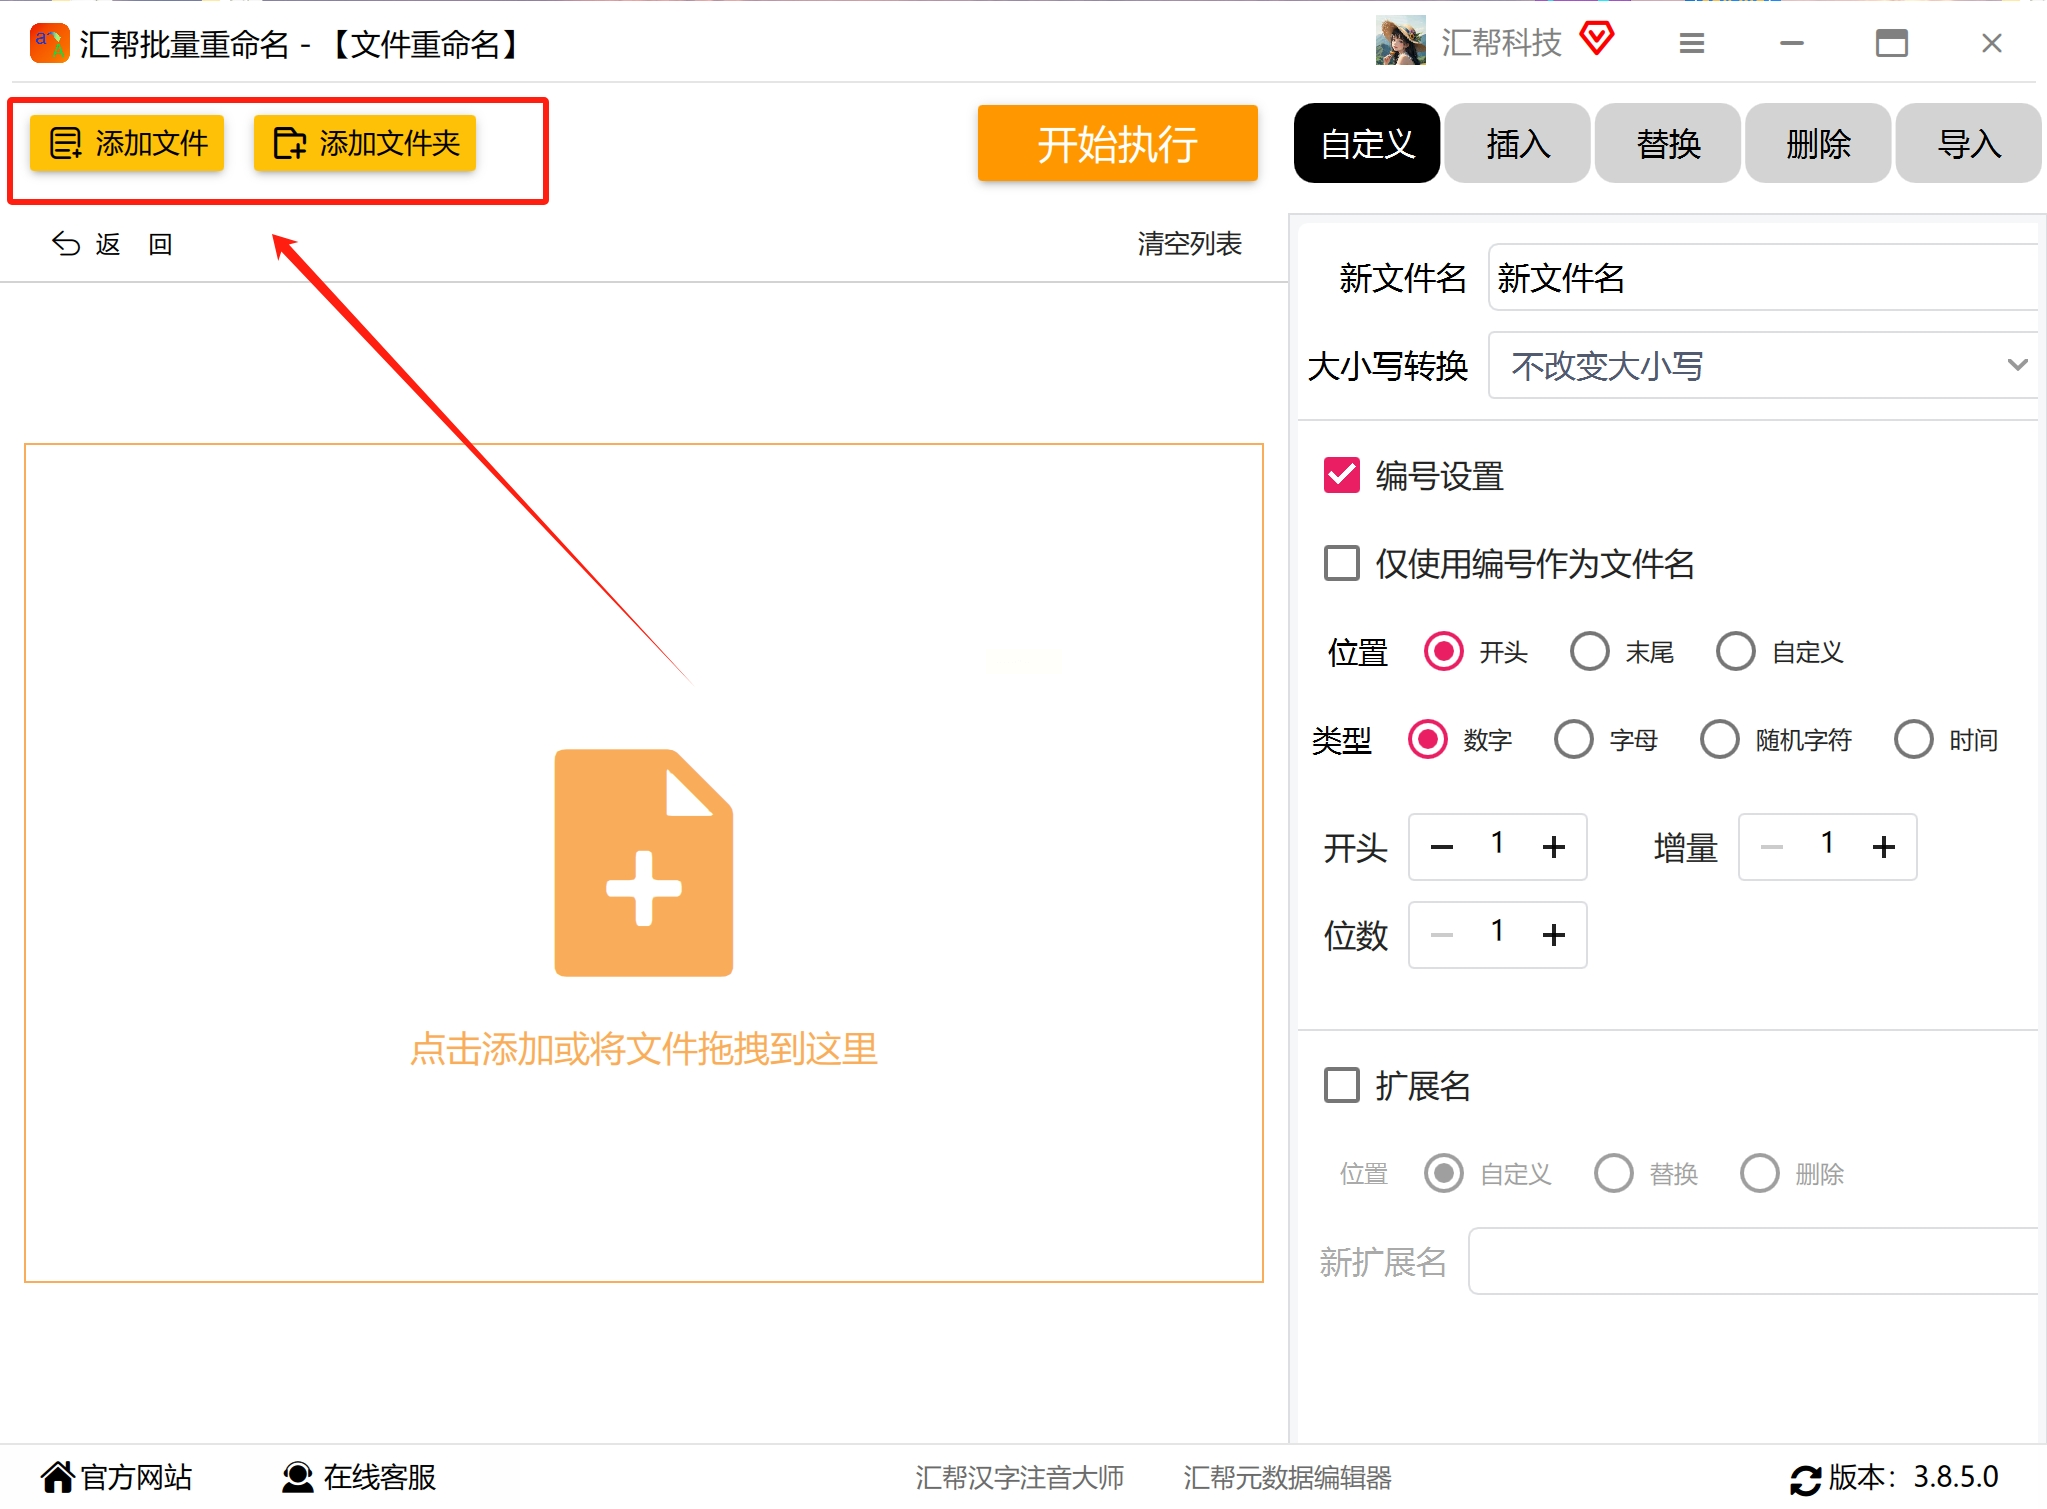Enable the 扩展名 checkbox
Viewport: 2047px width, 1509px height.
1341,1085
